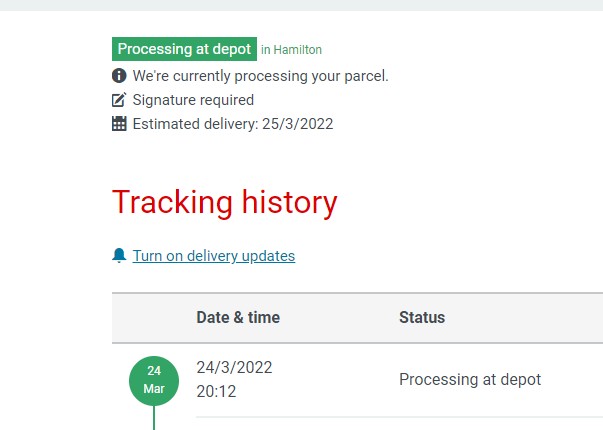Click the signature required pencil icon
The width and height of the screenshot is (603, 430).
coord(119,100)
